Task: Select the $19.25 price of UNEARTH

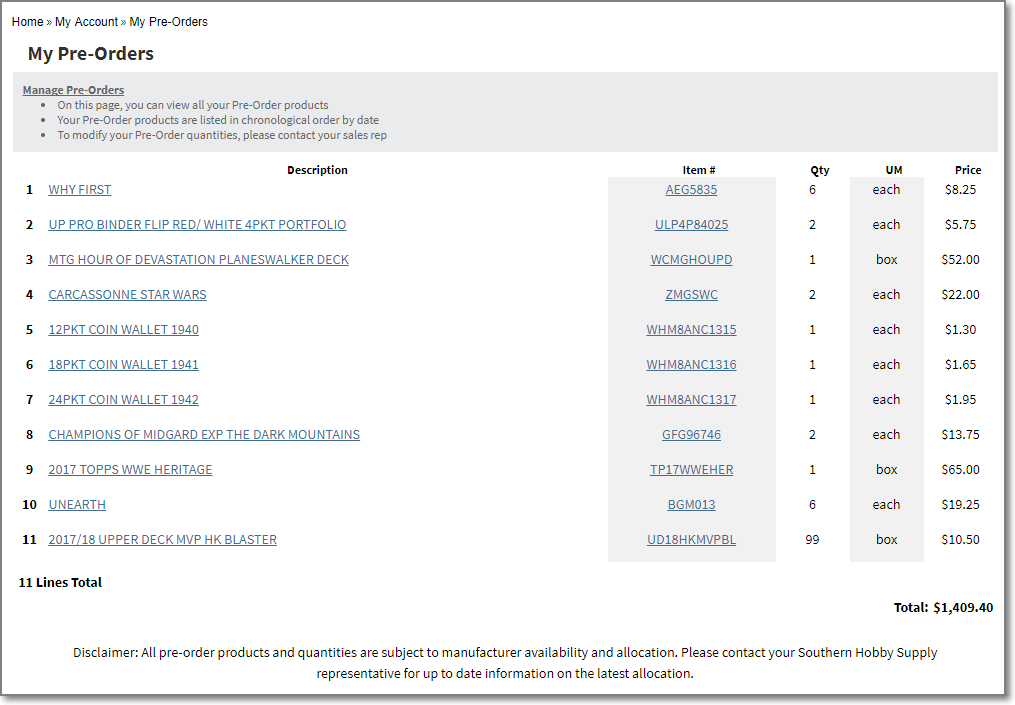Action: click(x=961, y=504)
